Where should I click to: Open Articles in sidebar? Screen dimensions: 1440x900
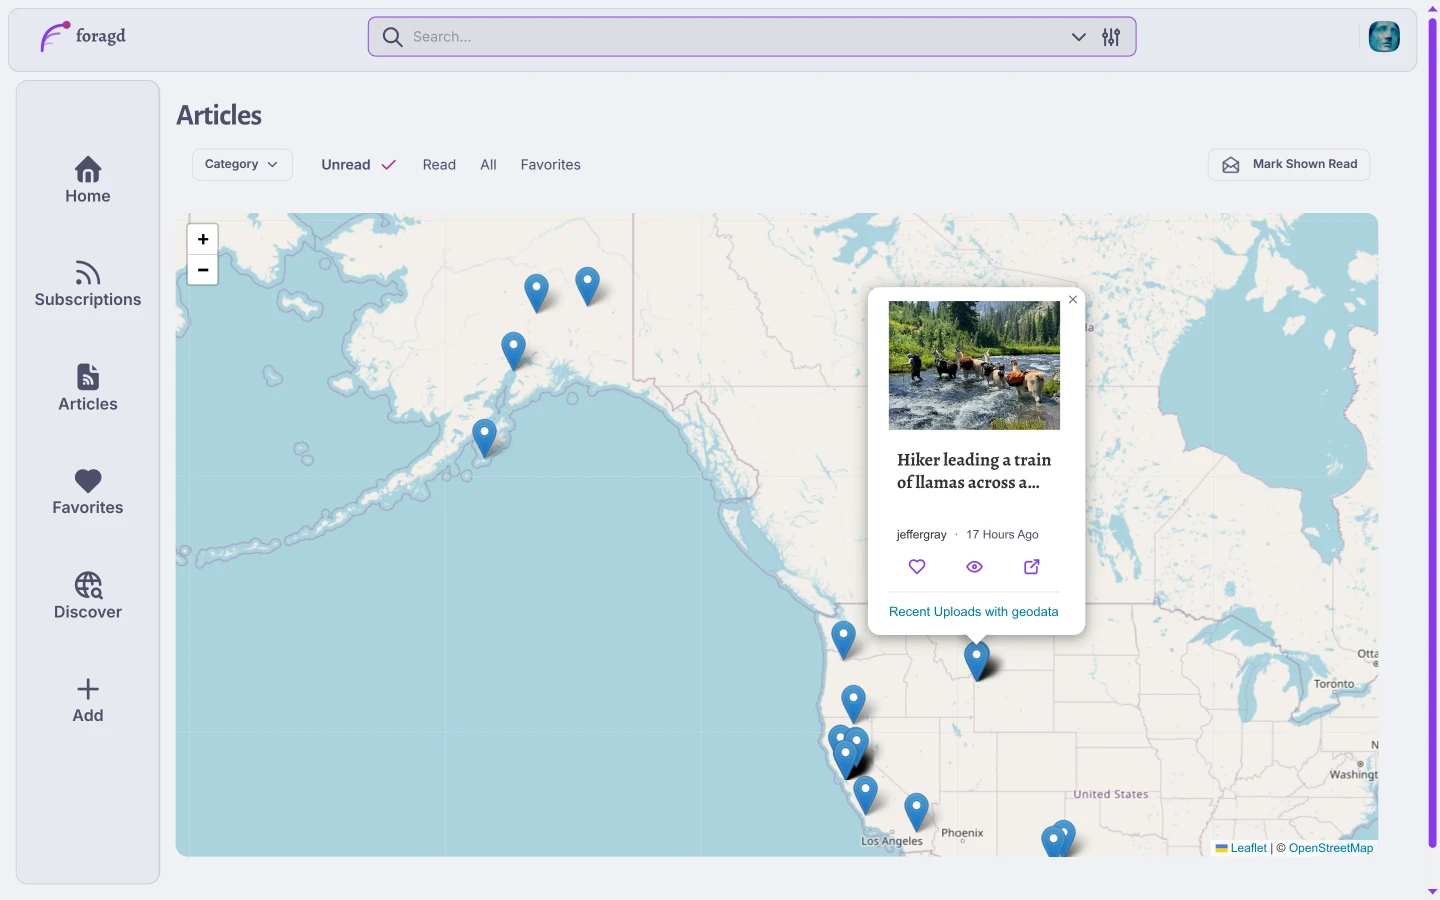88,388
